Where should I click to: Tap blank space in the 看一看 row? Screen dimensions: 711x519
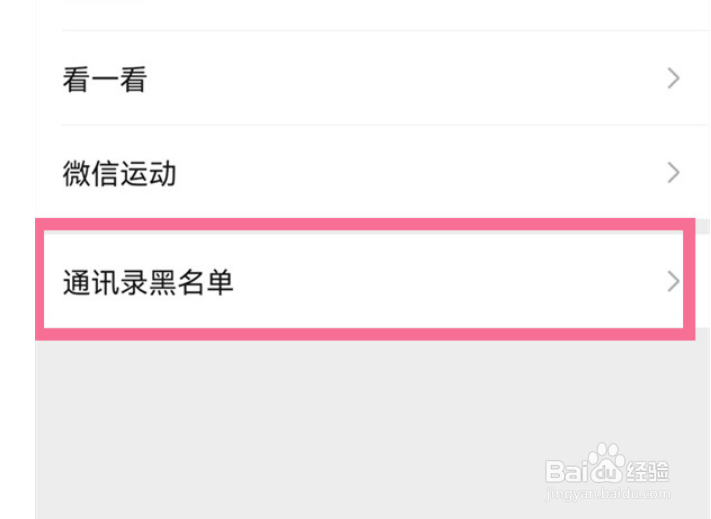coord(400,80)
